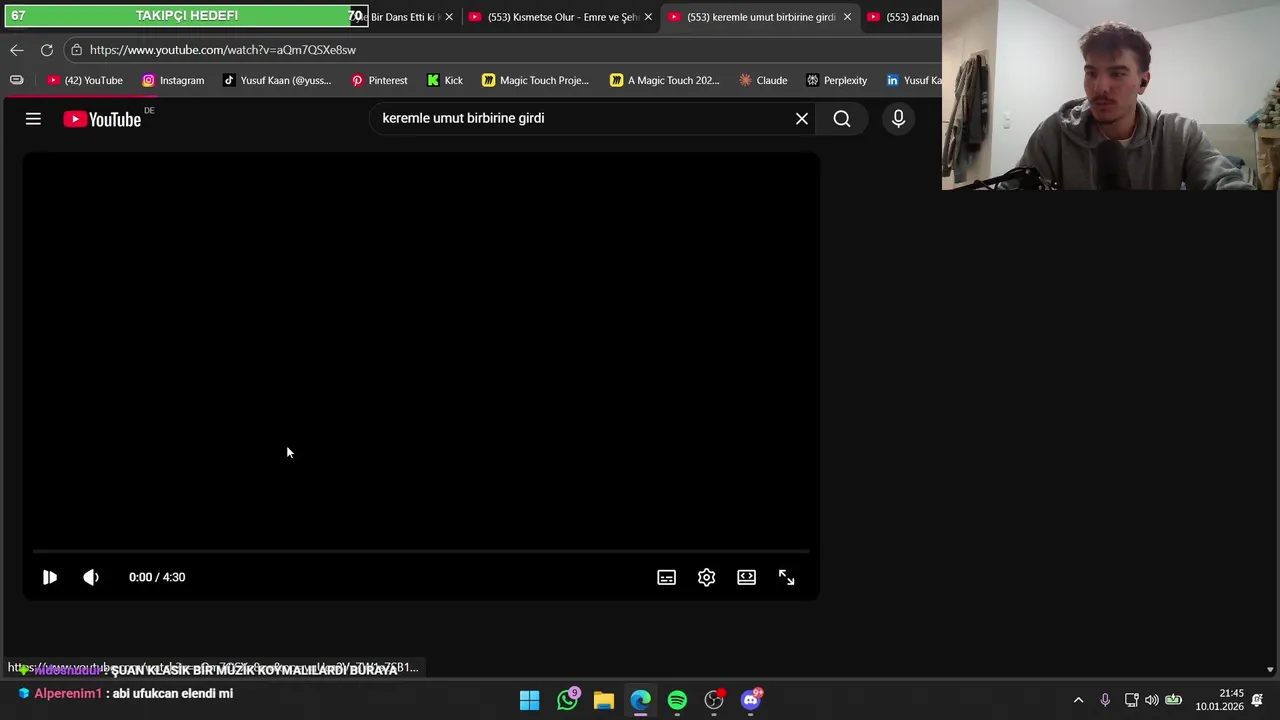Open the Kick bookmark

pos(445,80)
